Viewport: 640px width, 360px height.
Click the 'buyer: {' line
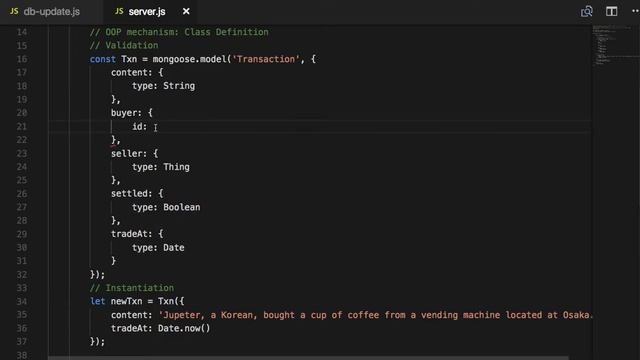point(132,113)
